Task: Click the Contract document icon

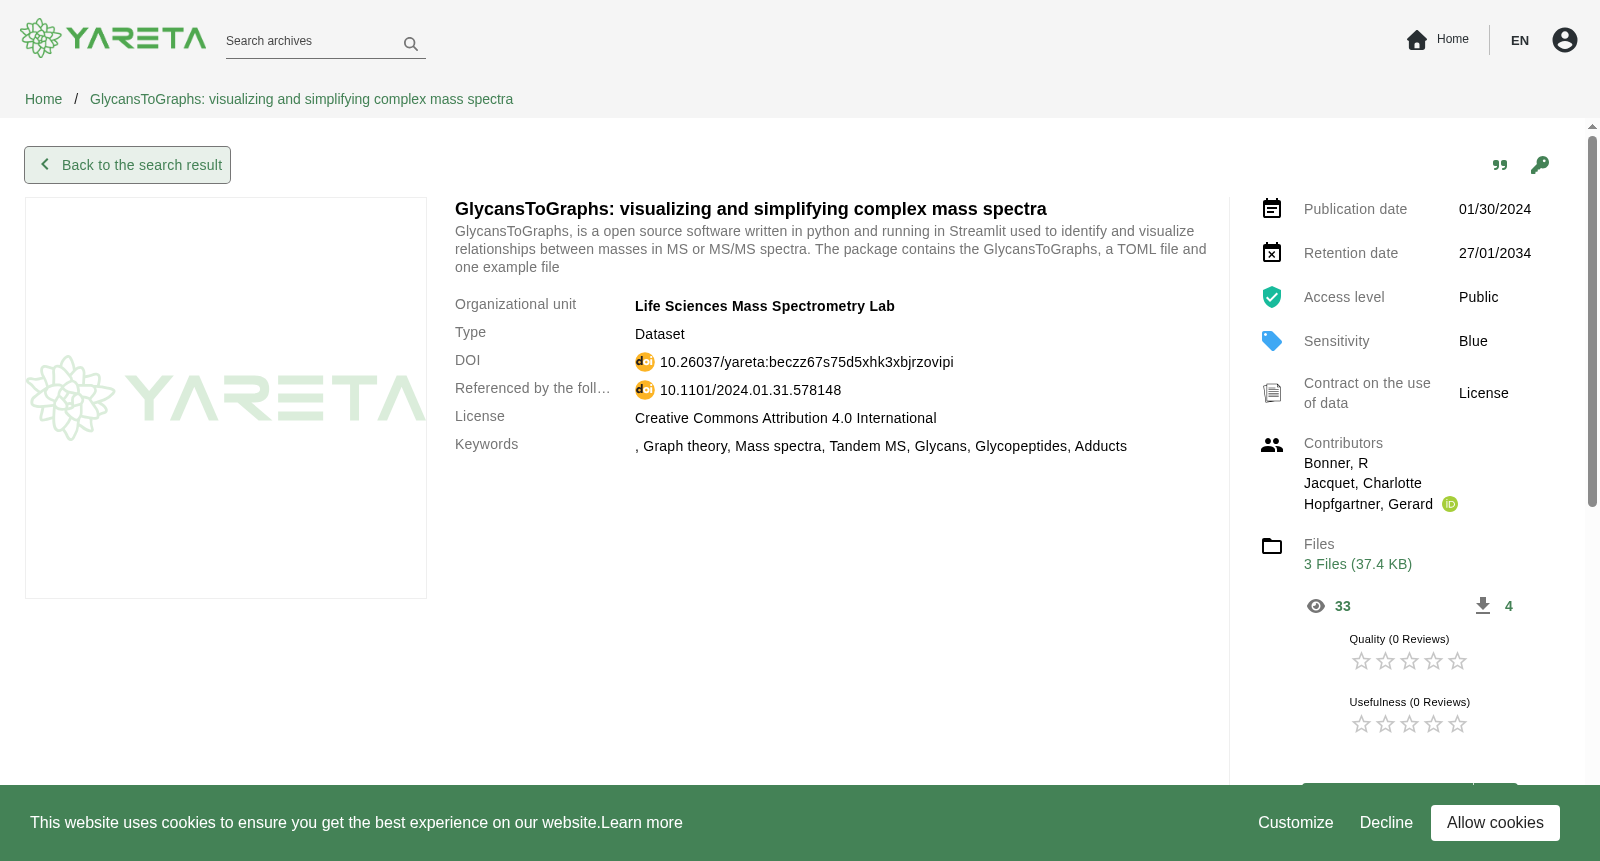Action: (x=1272, y=393)
